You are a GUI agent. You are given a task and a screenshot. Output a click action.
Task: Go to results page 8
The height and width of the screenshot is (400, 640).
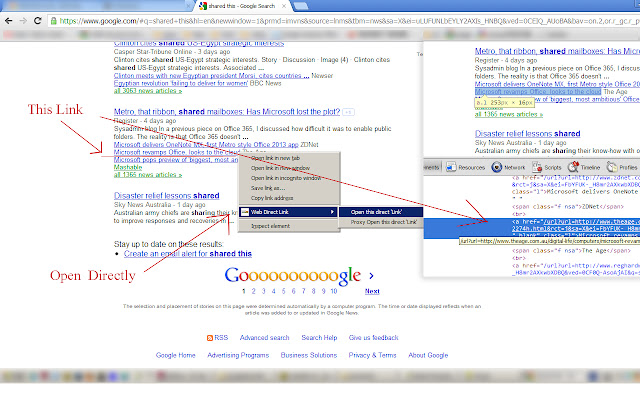313,291
